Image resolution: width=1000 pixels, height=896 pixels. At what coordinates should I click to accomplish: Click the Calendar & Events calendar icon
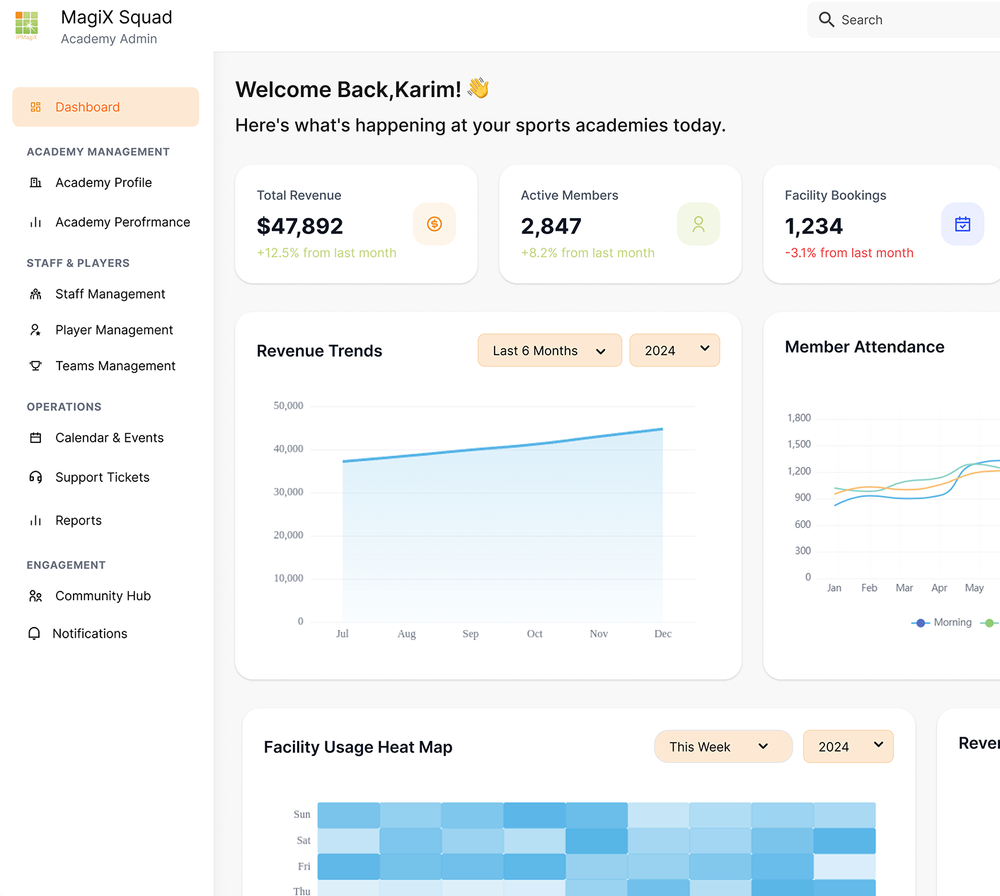tap(36, 437)
